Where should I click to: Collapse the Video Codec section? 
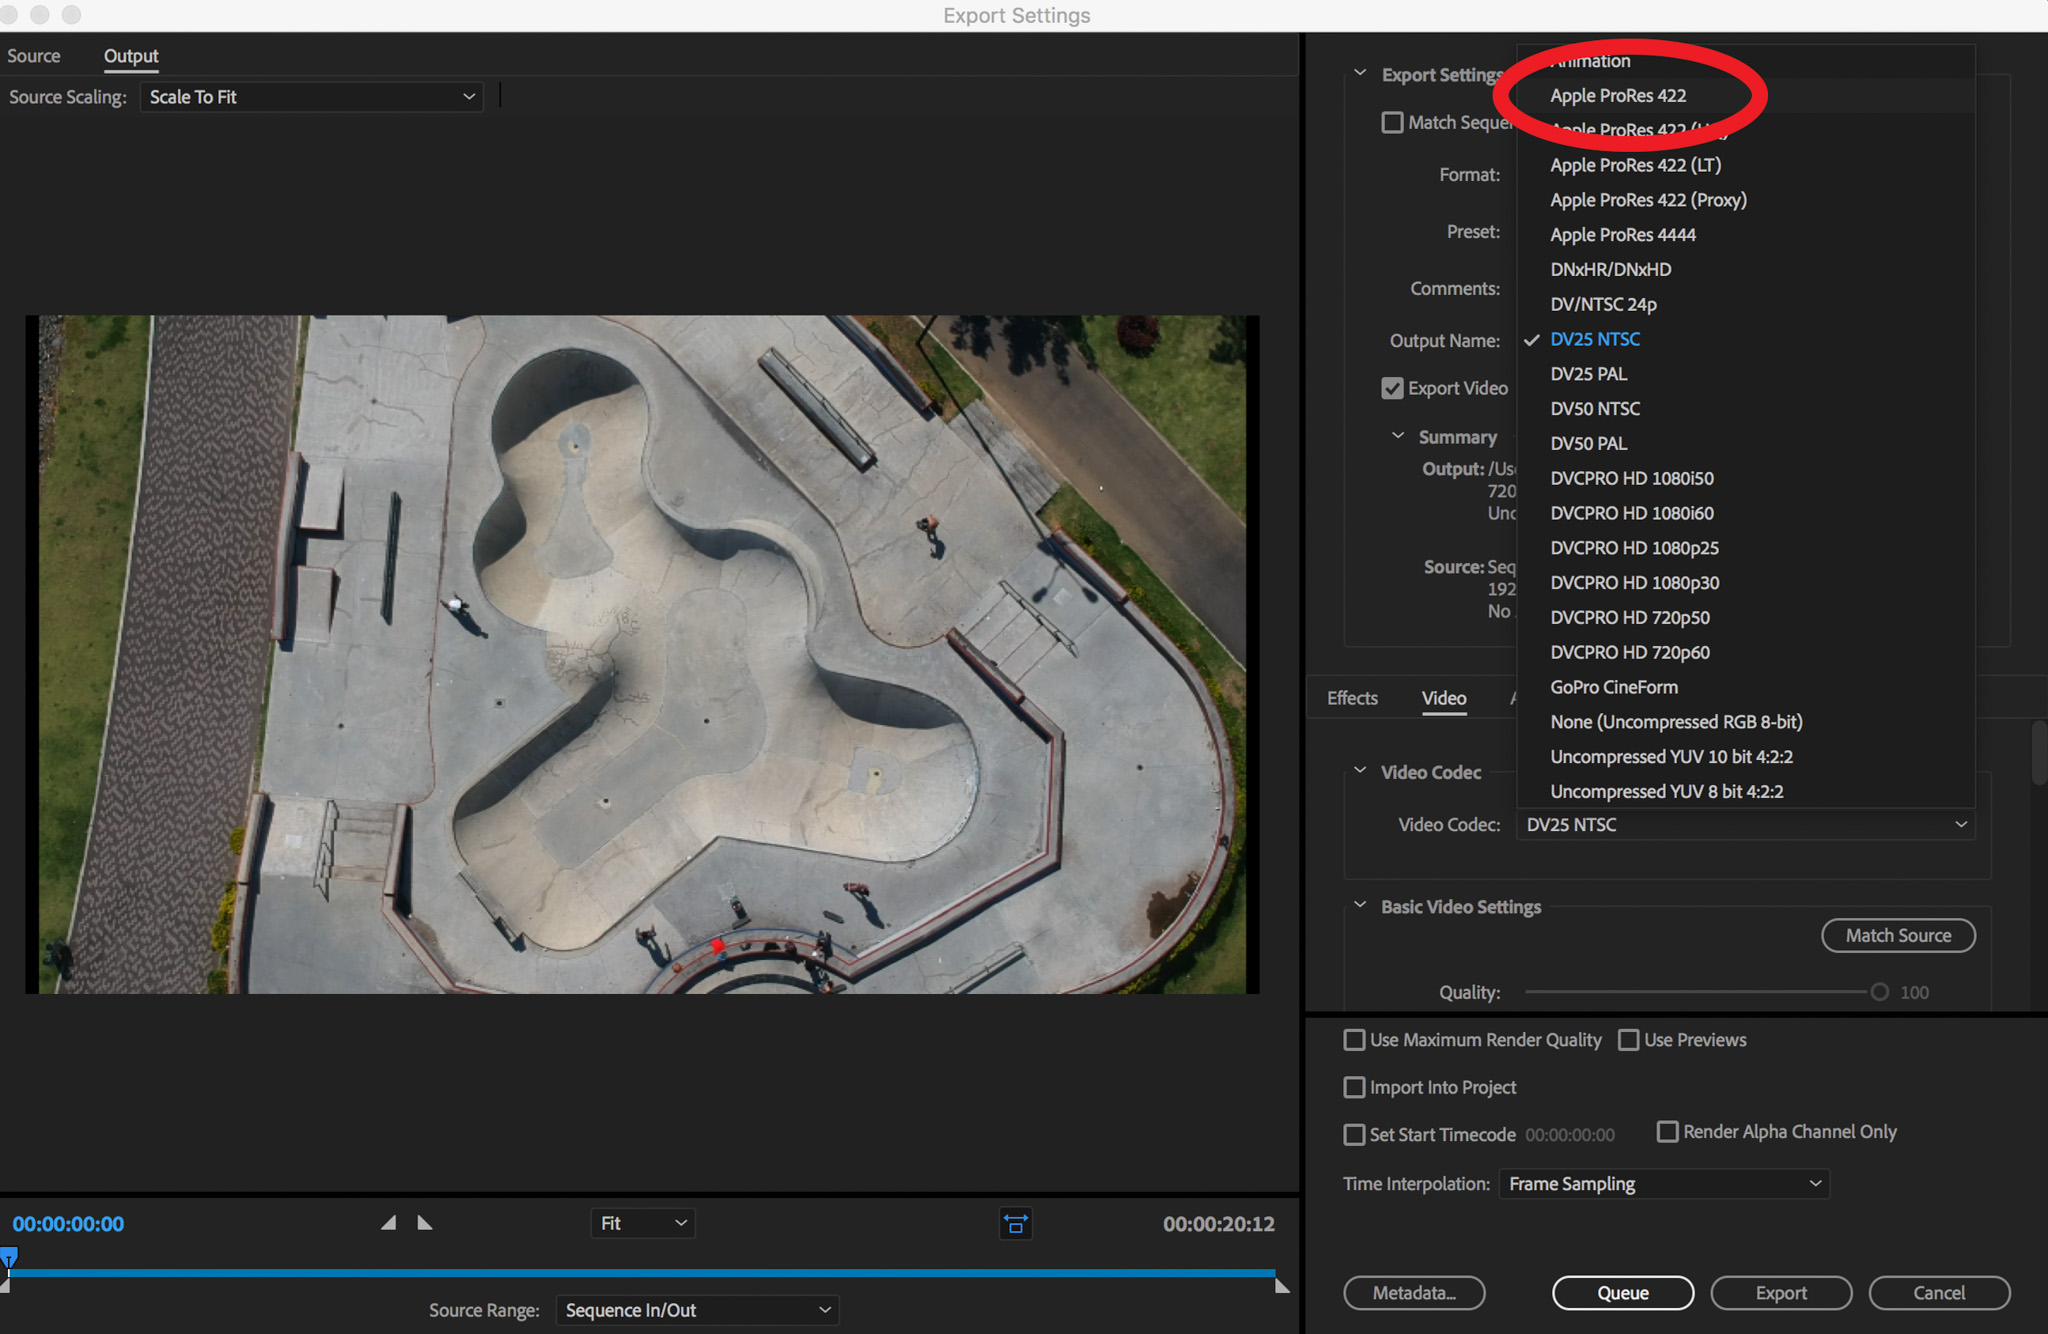click(x=1360, y=771)
